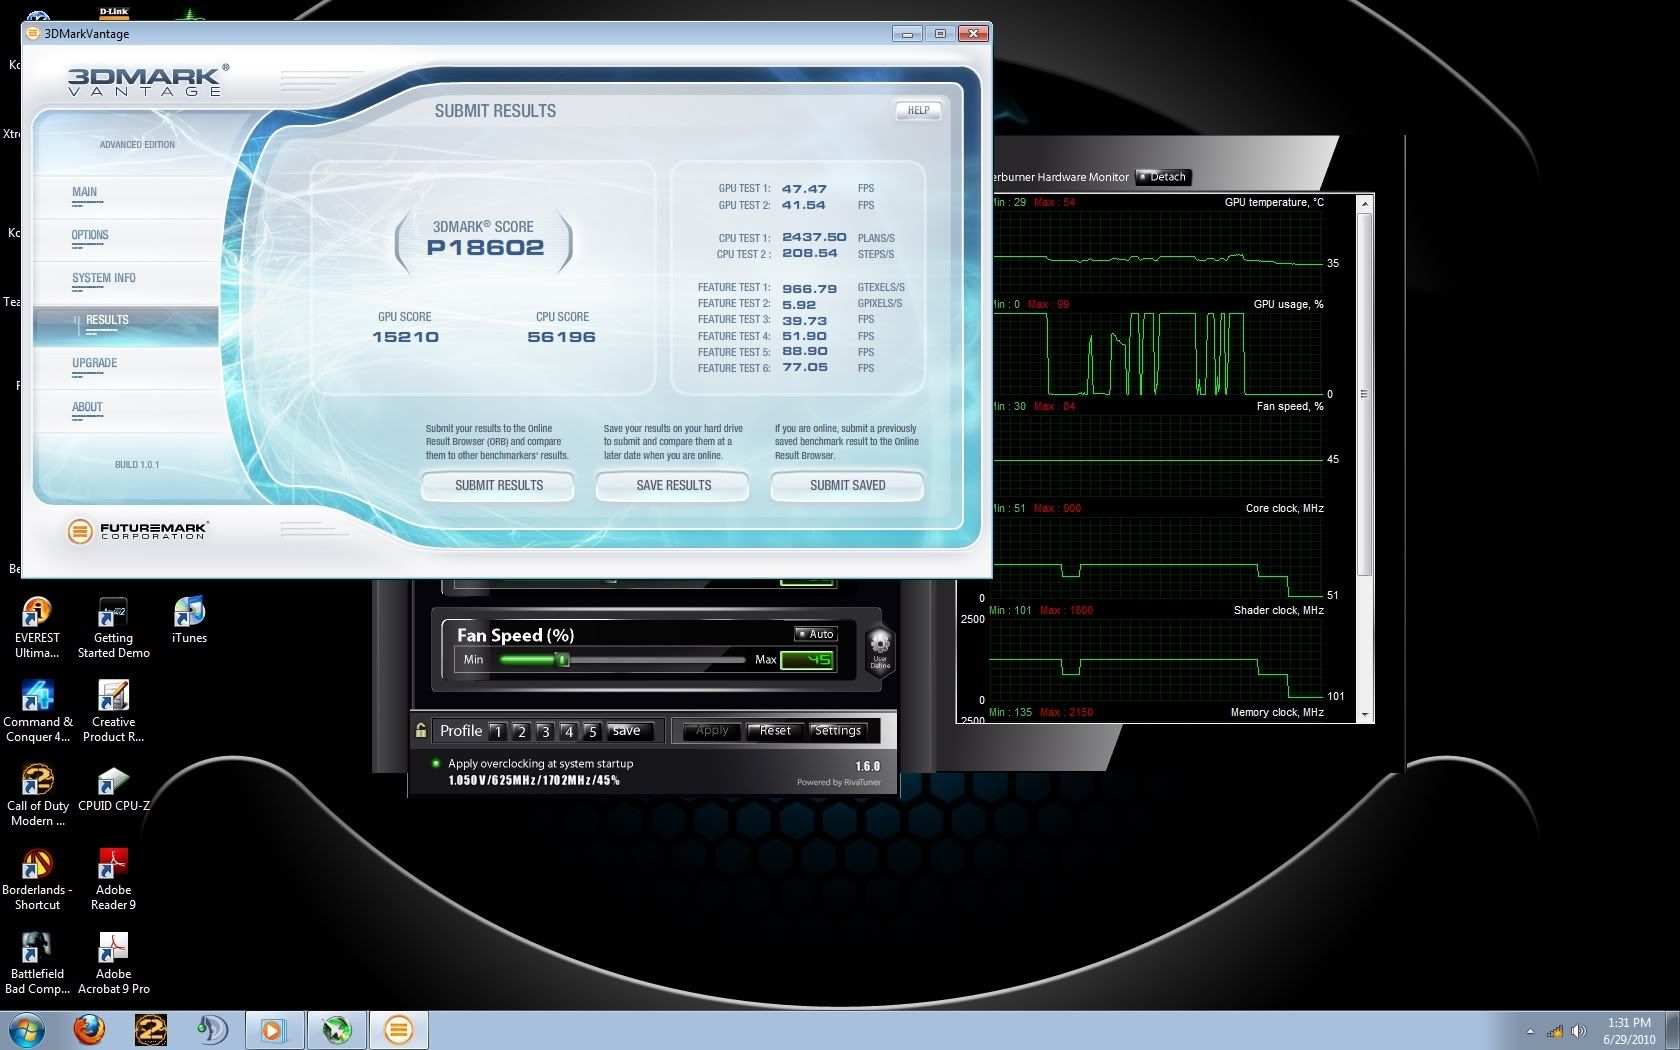Click the User Define fan gear icon

click(879, 651)
